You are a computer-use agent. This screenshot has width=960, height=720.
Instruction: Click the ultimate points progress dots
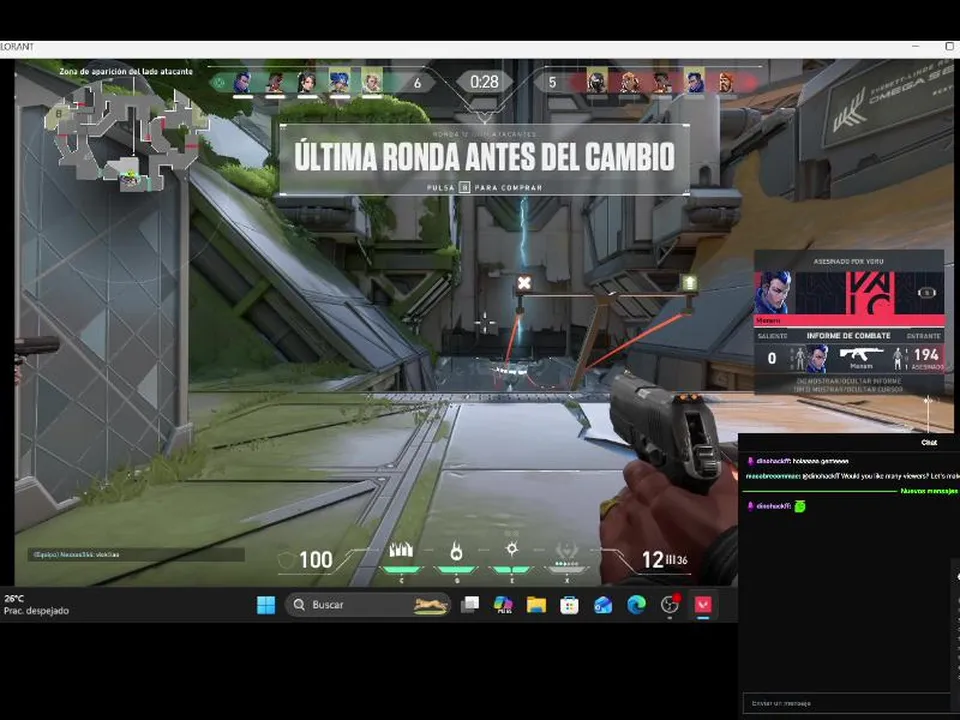[566, 563]
